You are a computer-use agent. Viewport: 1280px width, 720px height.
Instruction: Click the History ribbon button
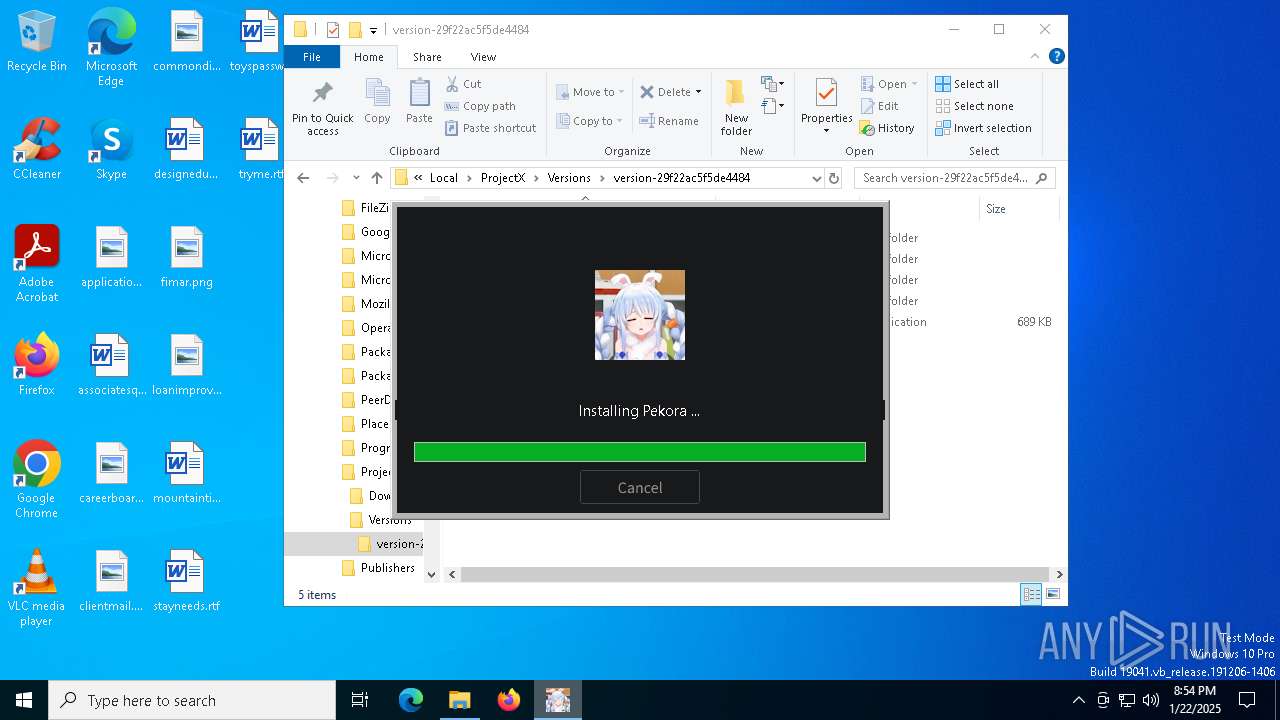point(887,128)
